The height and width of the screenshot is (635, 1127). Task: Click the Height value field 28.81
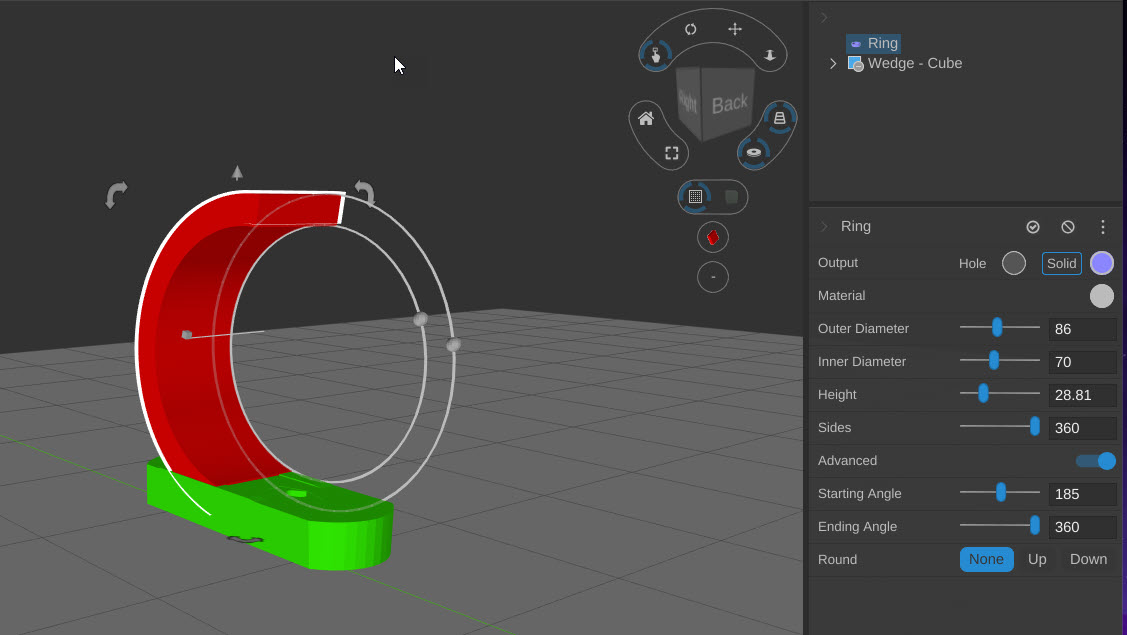point(1082,395)
